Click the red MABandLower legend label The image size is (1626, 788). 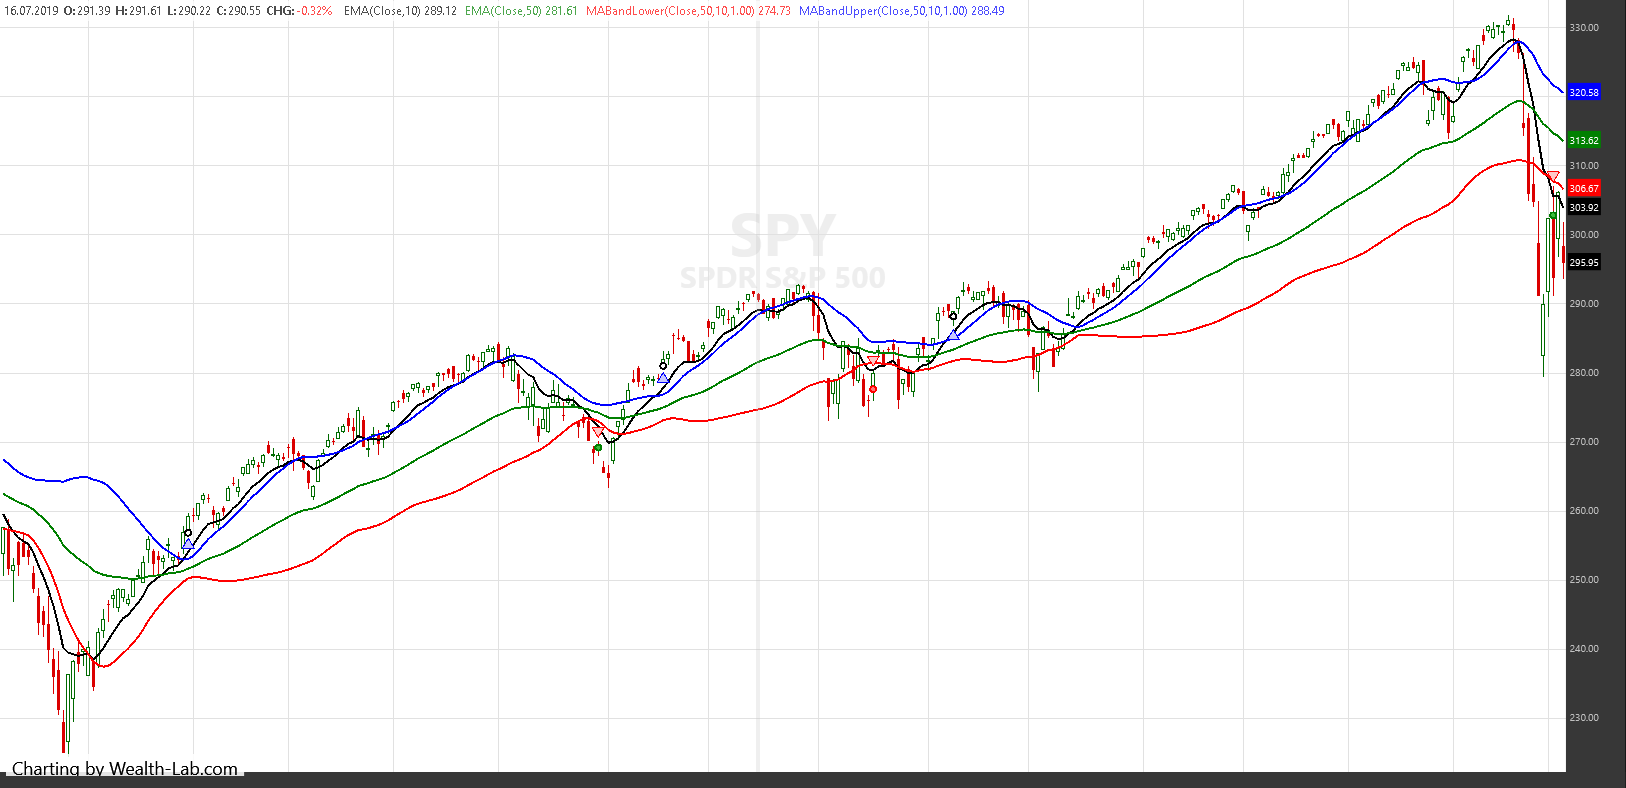click(688, 11)
